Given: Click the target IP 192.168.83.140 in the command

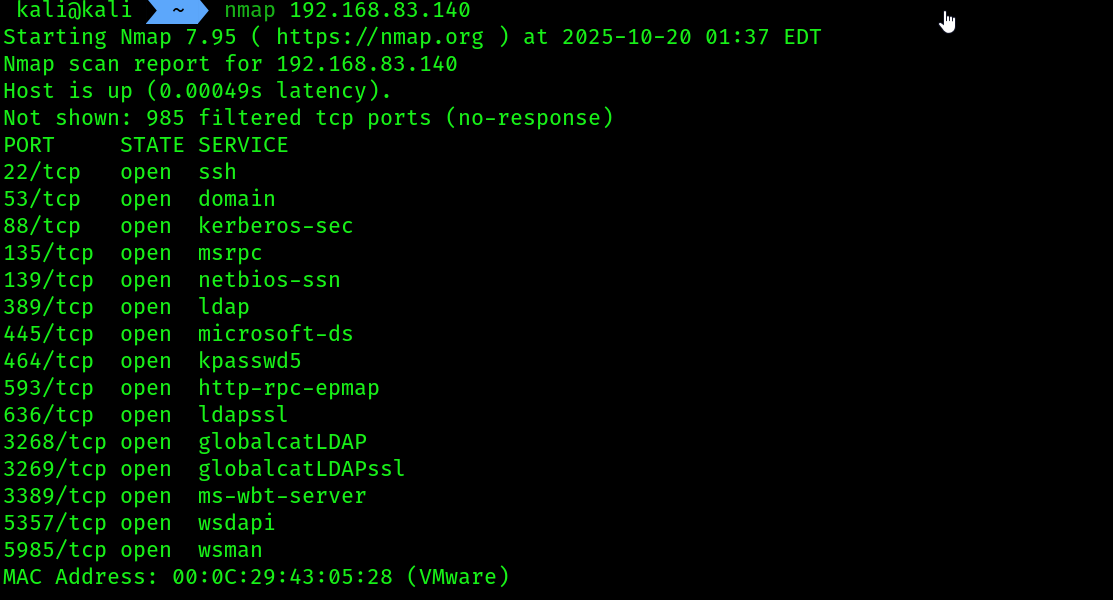Looking at the screenshot, I should coord(380,11).
